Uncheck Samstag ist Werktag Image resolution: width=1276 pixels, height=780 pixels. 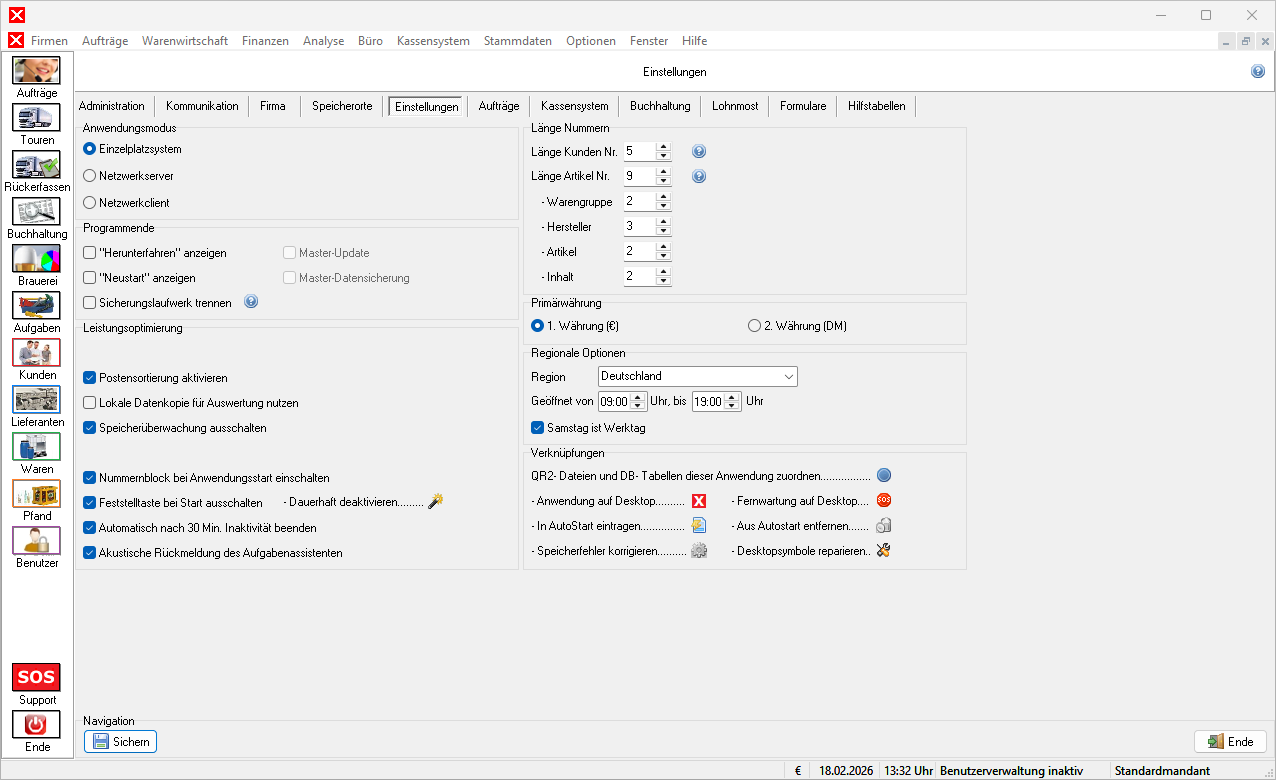[538, 428]
